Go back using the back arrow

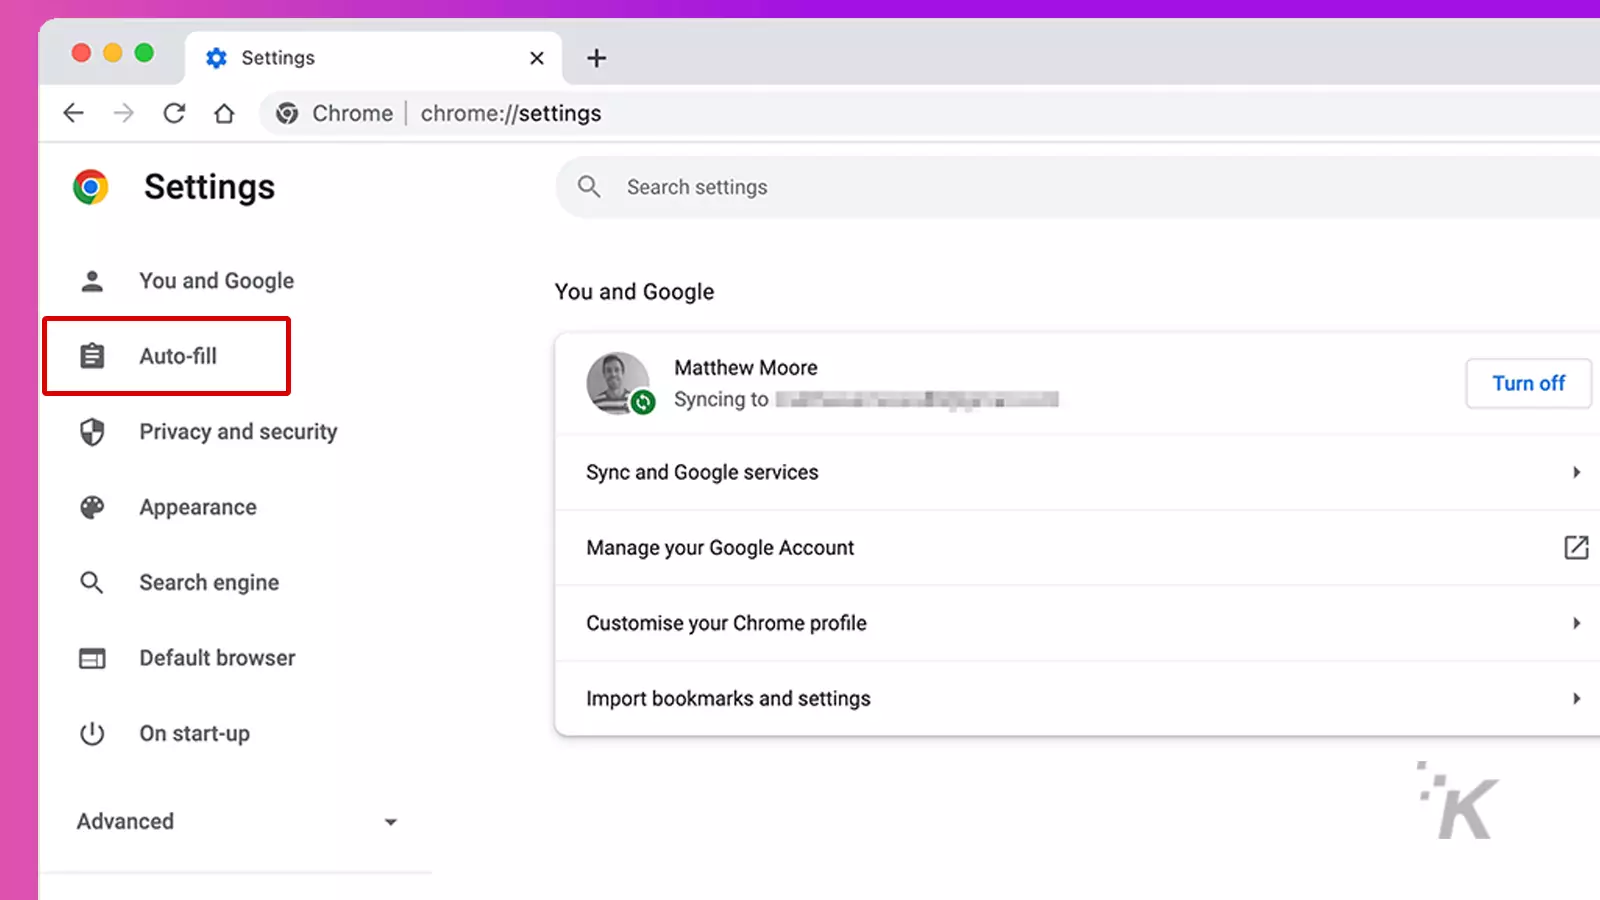pyautogui.click(x=73, y=113)
